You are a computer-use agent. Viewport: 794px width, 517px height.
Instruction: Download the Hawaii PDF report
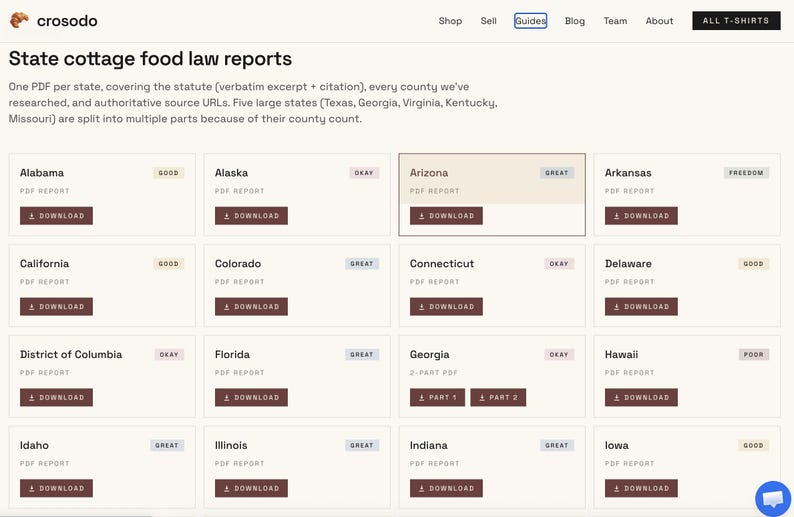click(x=641, y=397)
